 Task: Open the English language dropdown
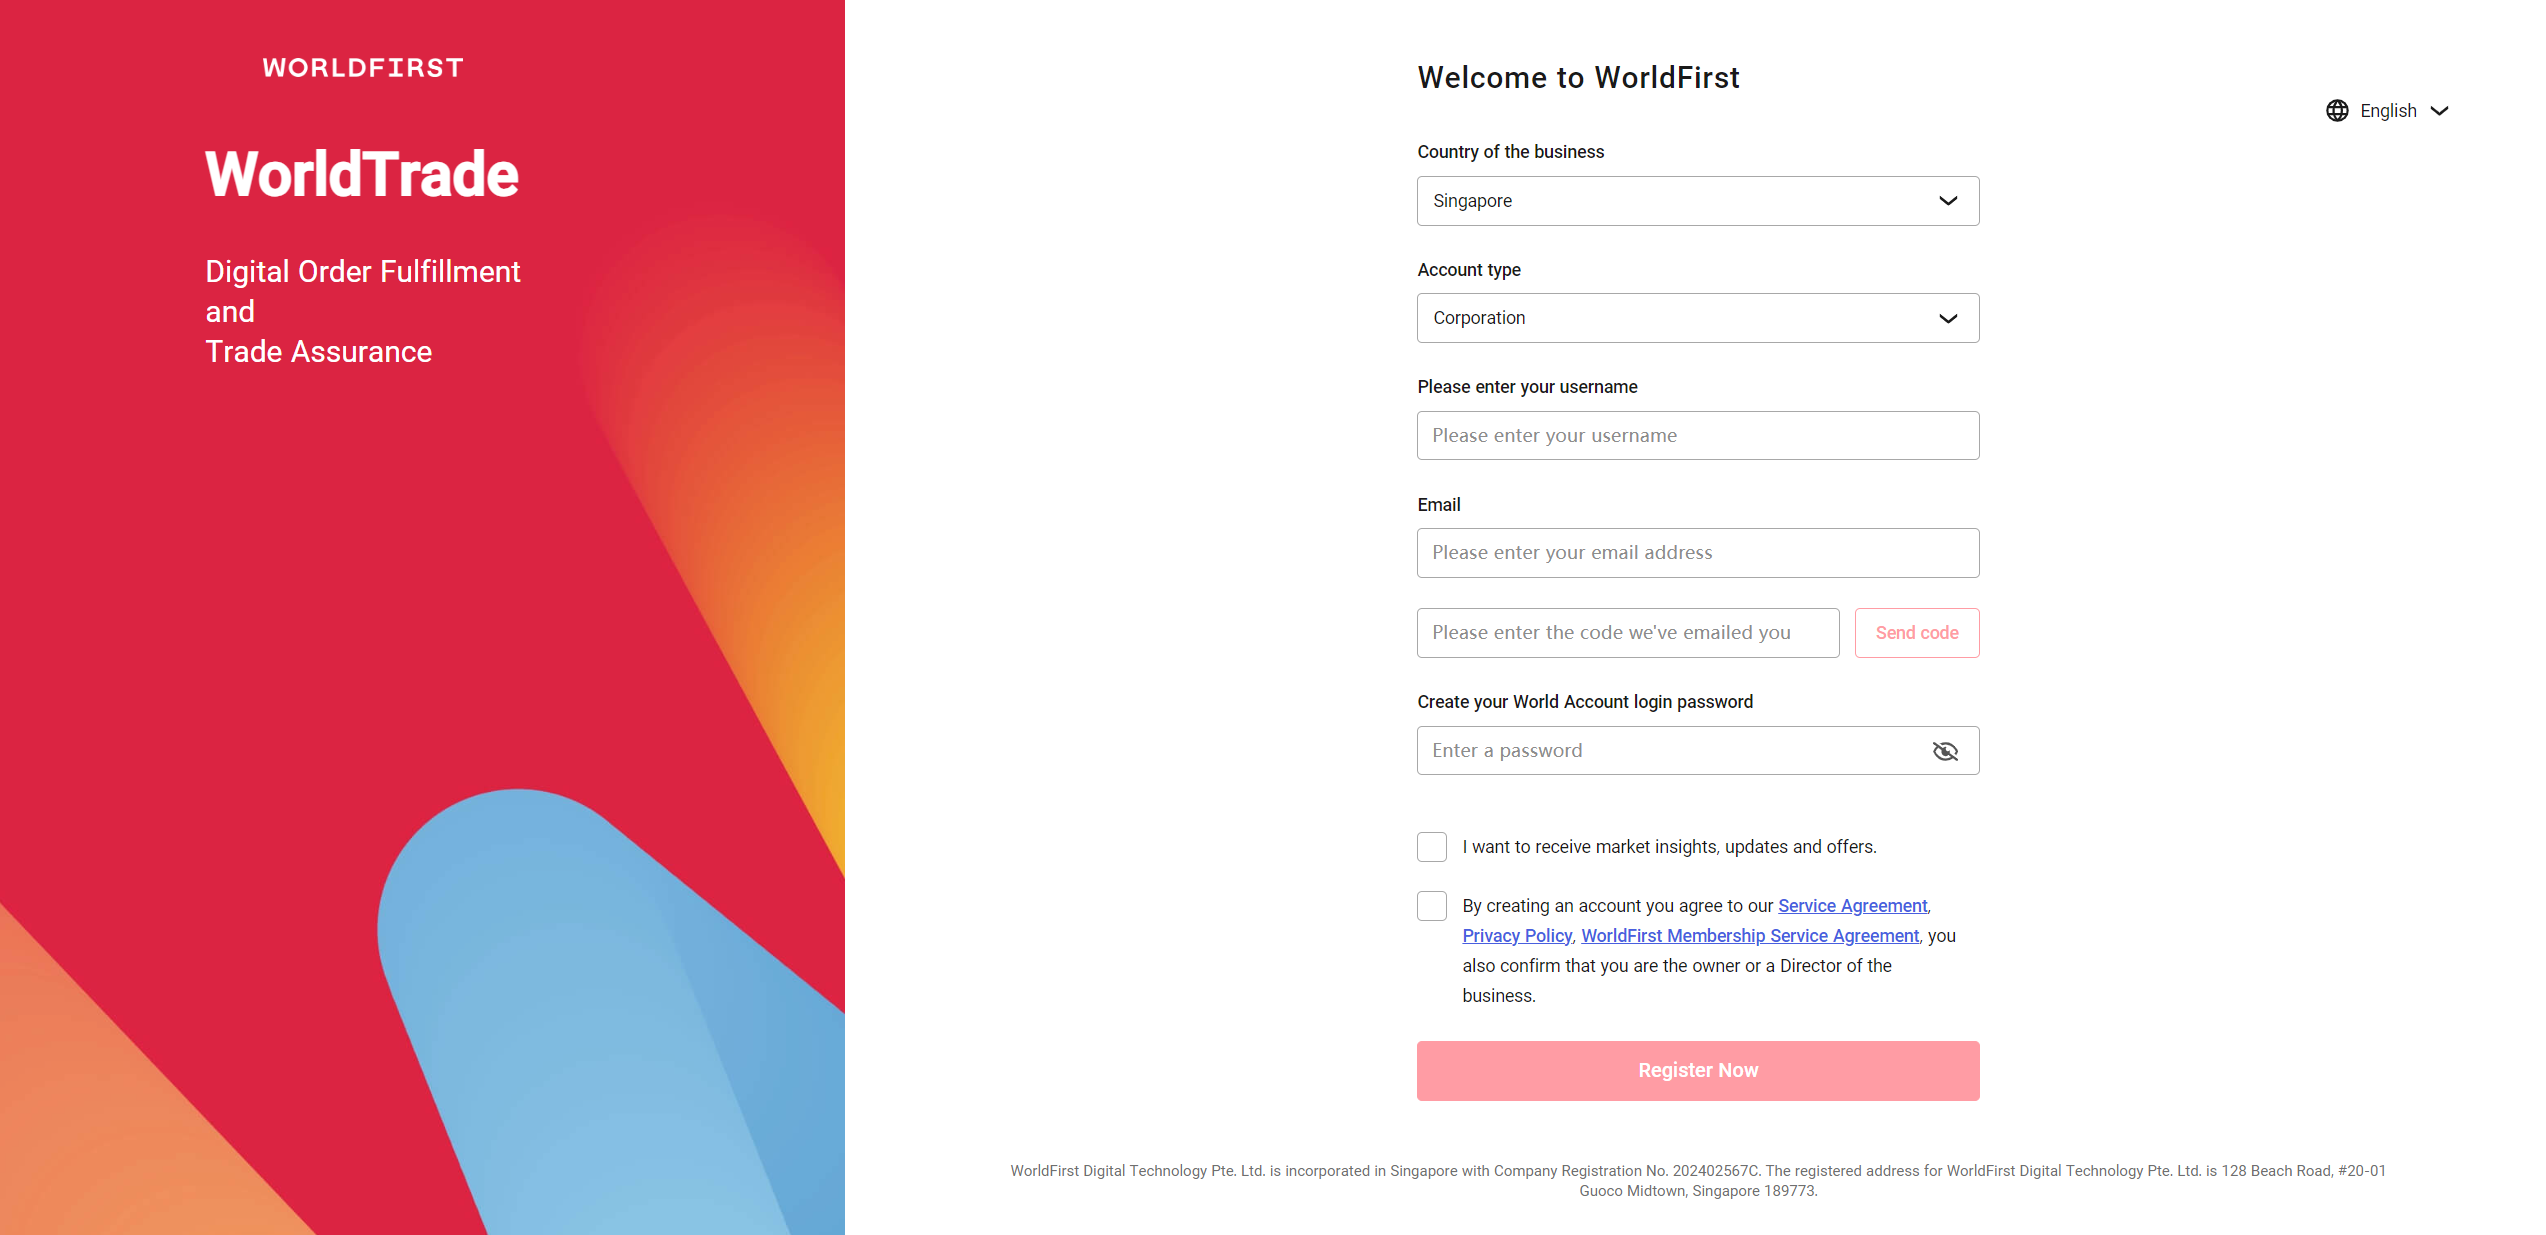point(2389,110)
